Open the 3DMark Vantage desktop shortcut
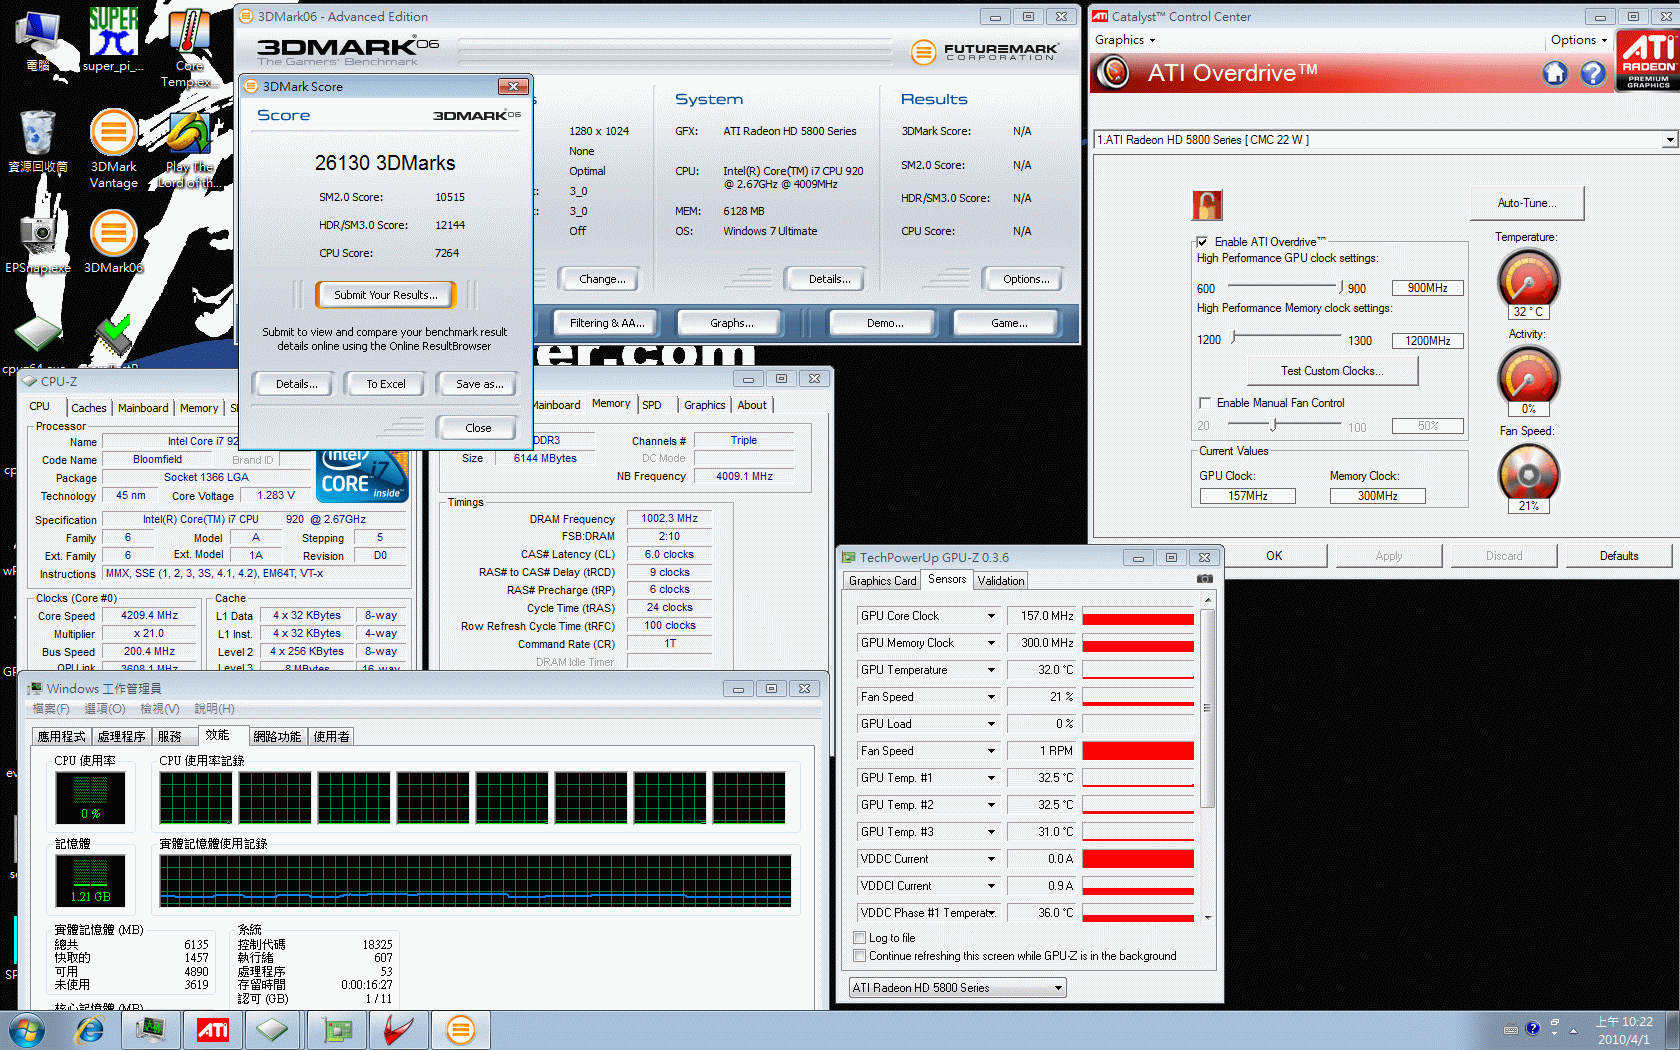The height and width of the screenshot is (1050, 1680). pos(114,148)
